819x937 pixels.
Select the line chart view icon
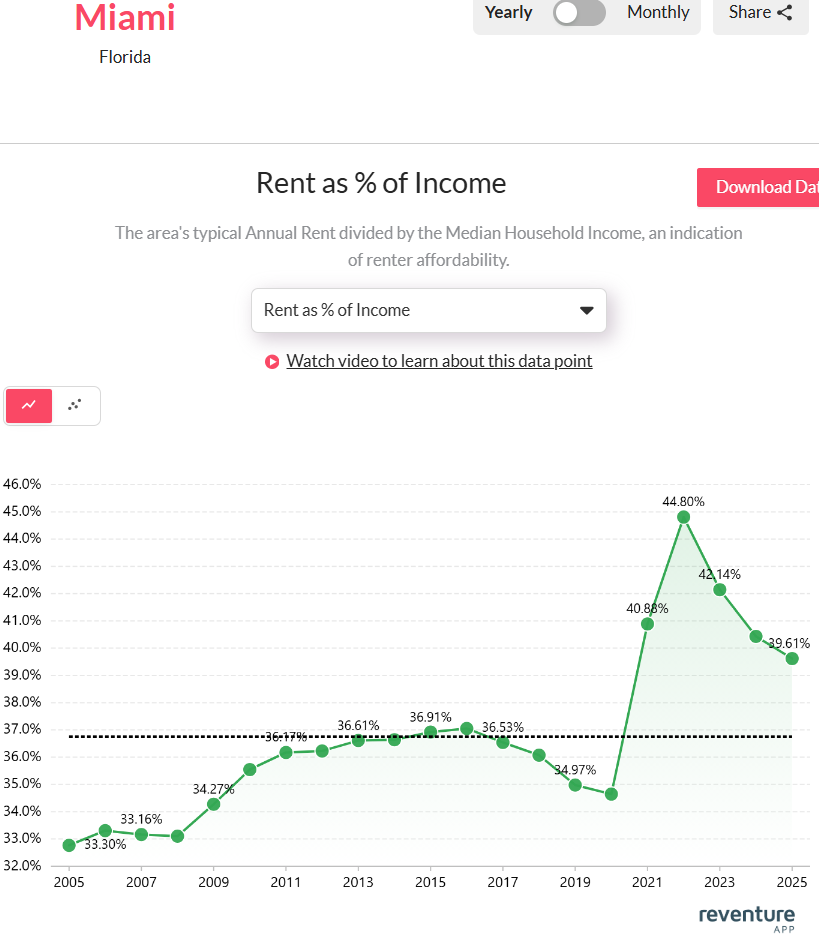point(28,406)
